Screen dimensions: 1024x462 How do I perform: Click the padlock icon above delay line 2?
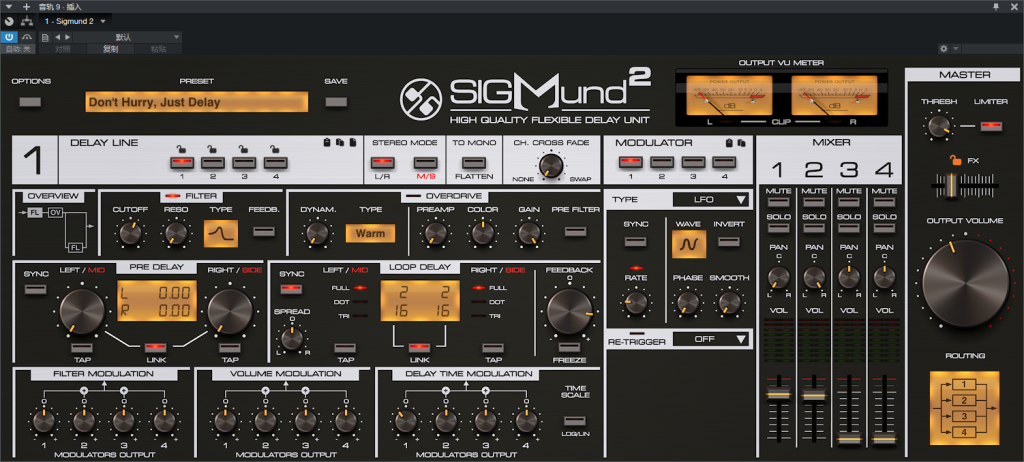click(211, 150)
